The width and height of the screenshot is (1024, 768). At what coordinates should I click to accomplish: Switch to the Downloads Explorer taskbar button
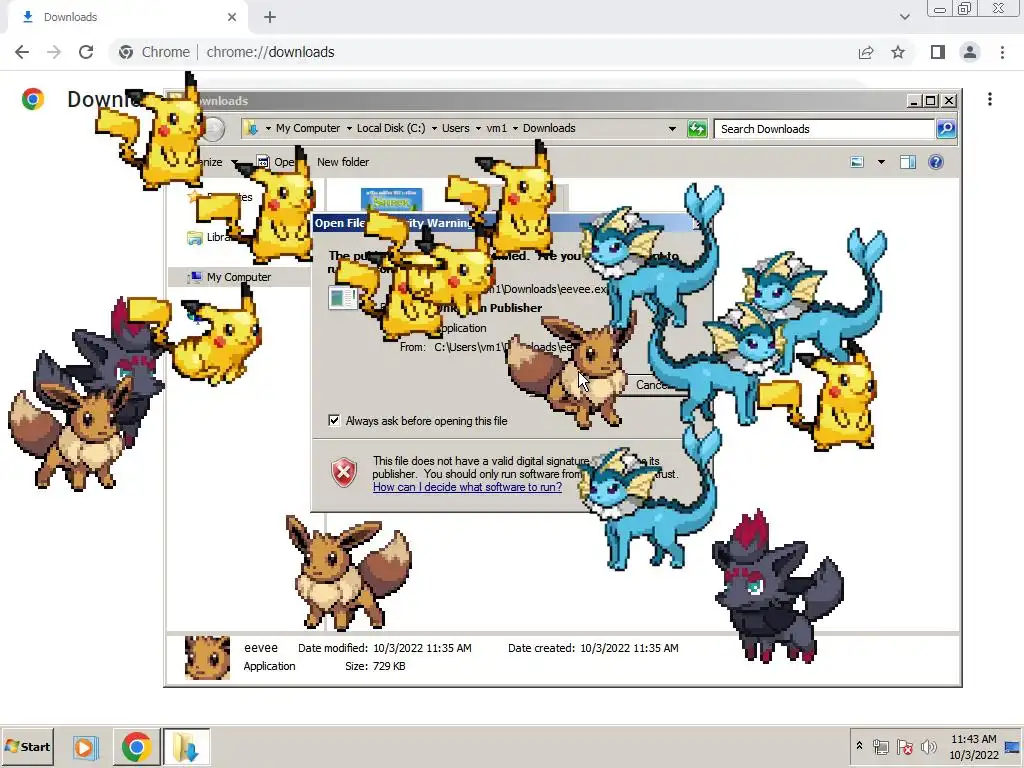(x=186, y=747)
